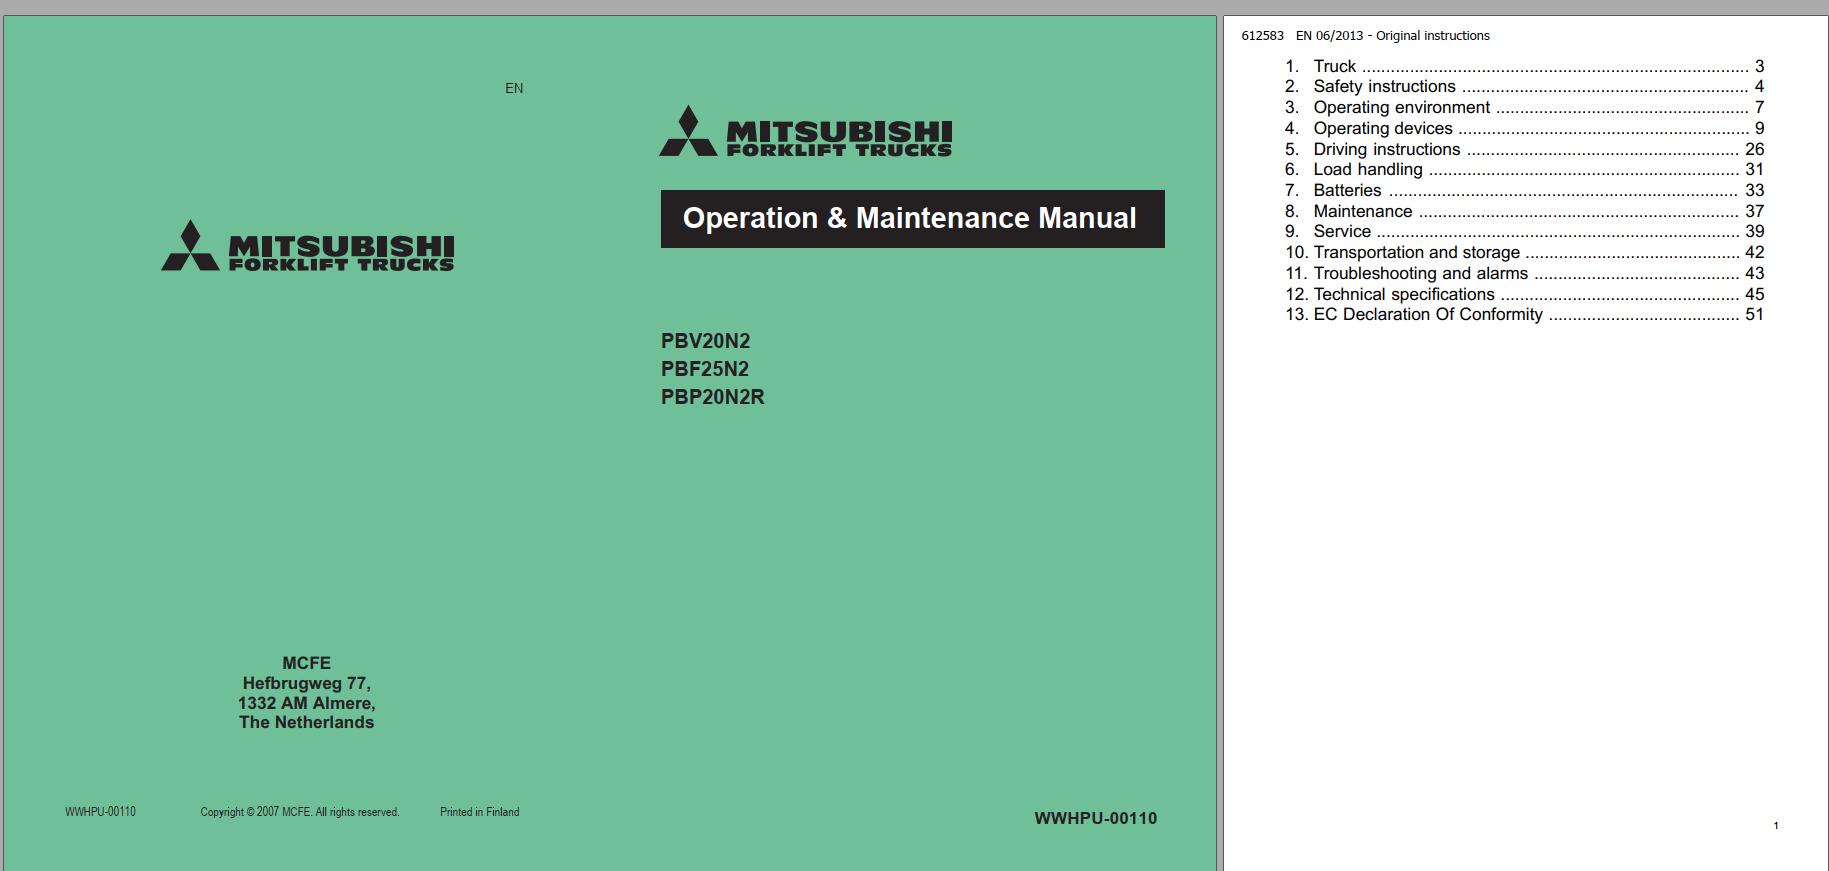Viewport: 1829px width, 871px height.
Task: Select model name PBP20N2R
Action: (712, 397)
